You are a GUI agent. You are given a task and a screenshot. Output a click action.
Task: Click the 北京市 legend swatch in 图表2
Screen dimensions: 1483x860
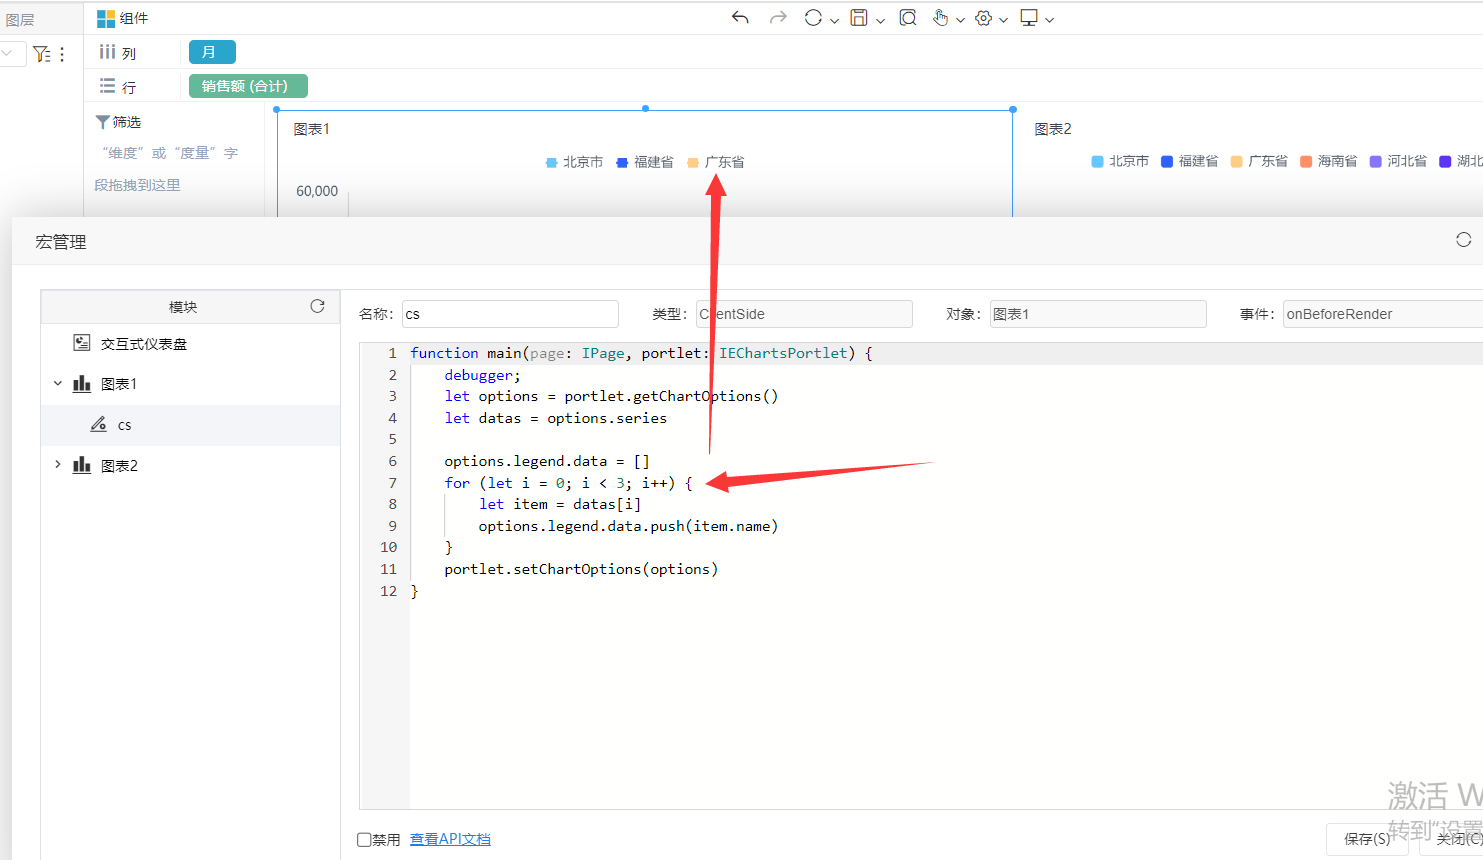coord(1098,161)
